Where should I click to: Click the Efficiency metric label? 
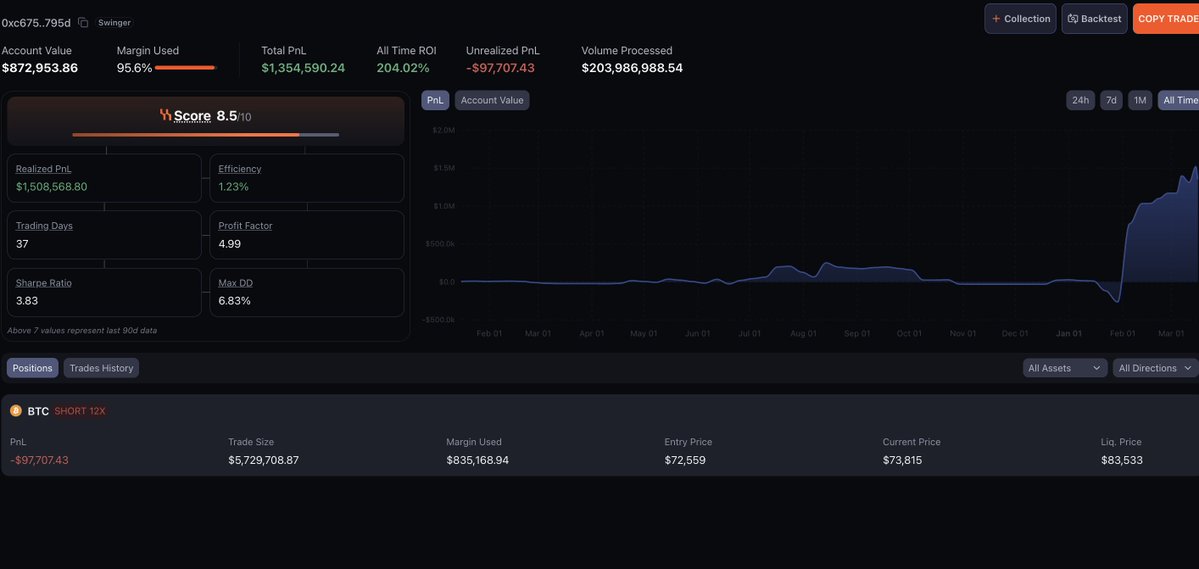[239, 169]
